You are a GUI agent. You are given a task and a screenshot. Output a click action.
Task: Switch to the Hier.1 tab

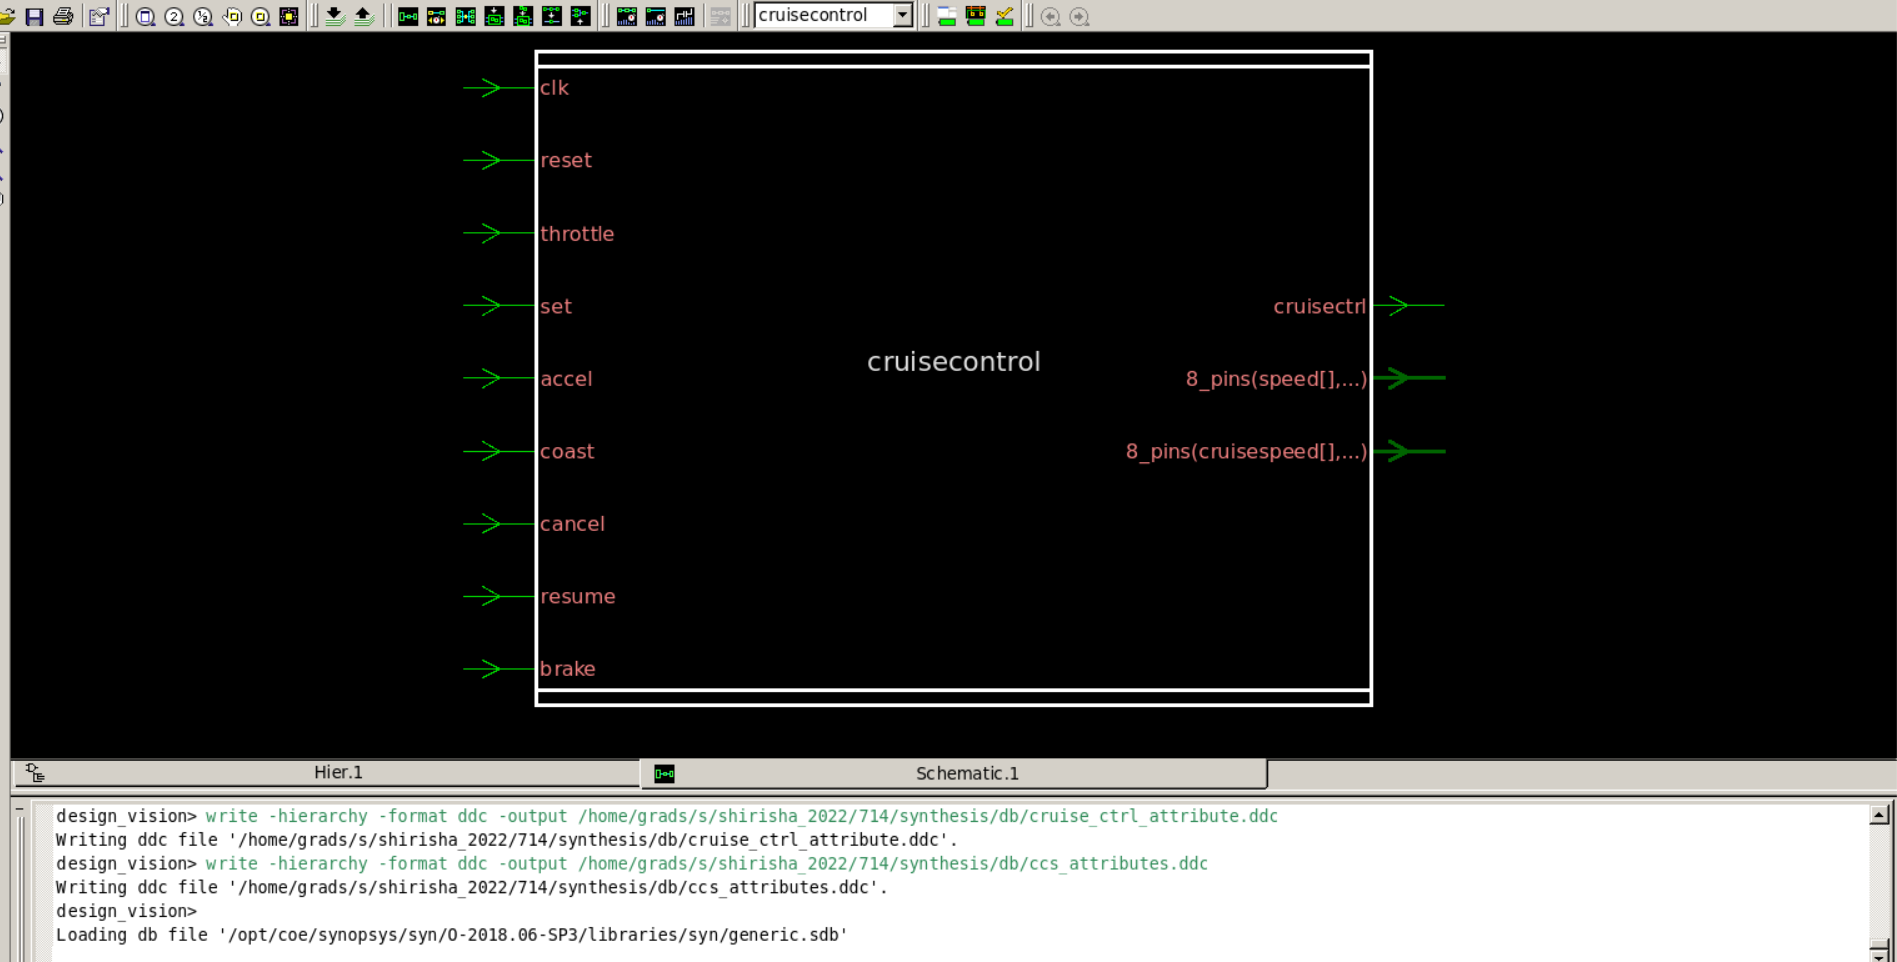point(338,772)
